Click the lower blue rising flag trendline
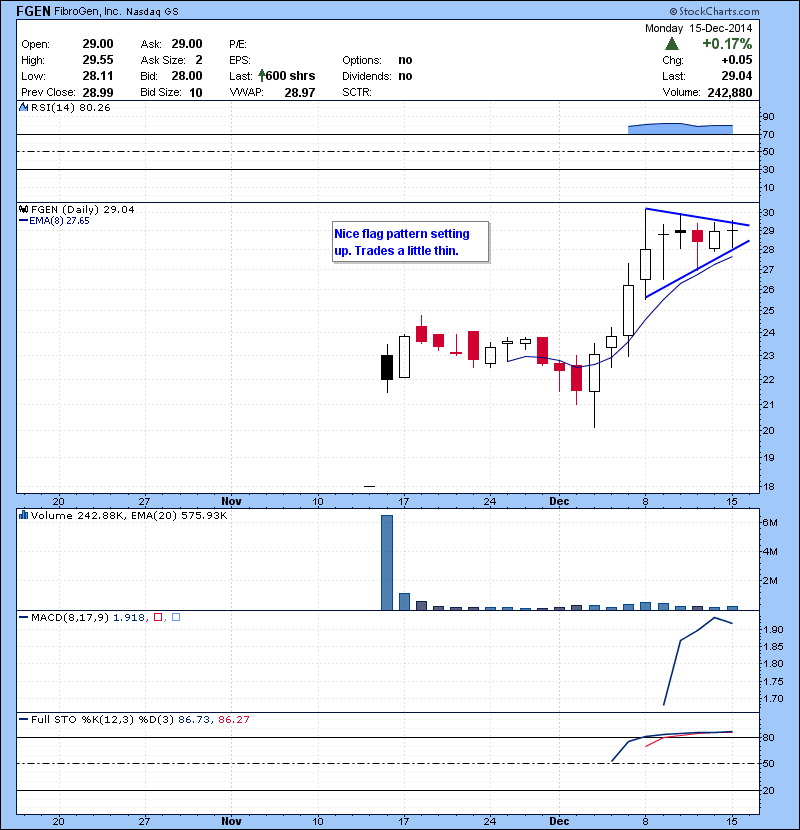This screenshot has width=800, height=830. coord(697,269)
